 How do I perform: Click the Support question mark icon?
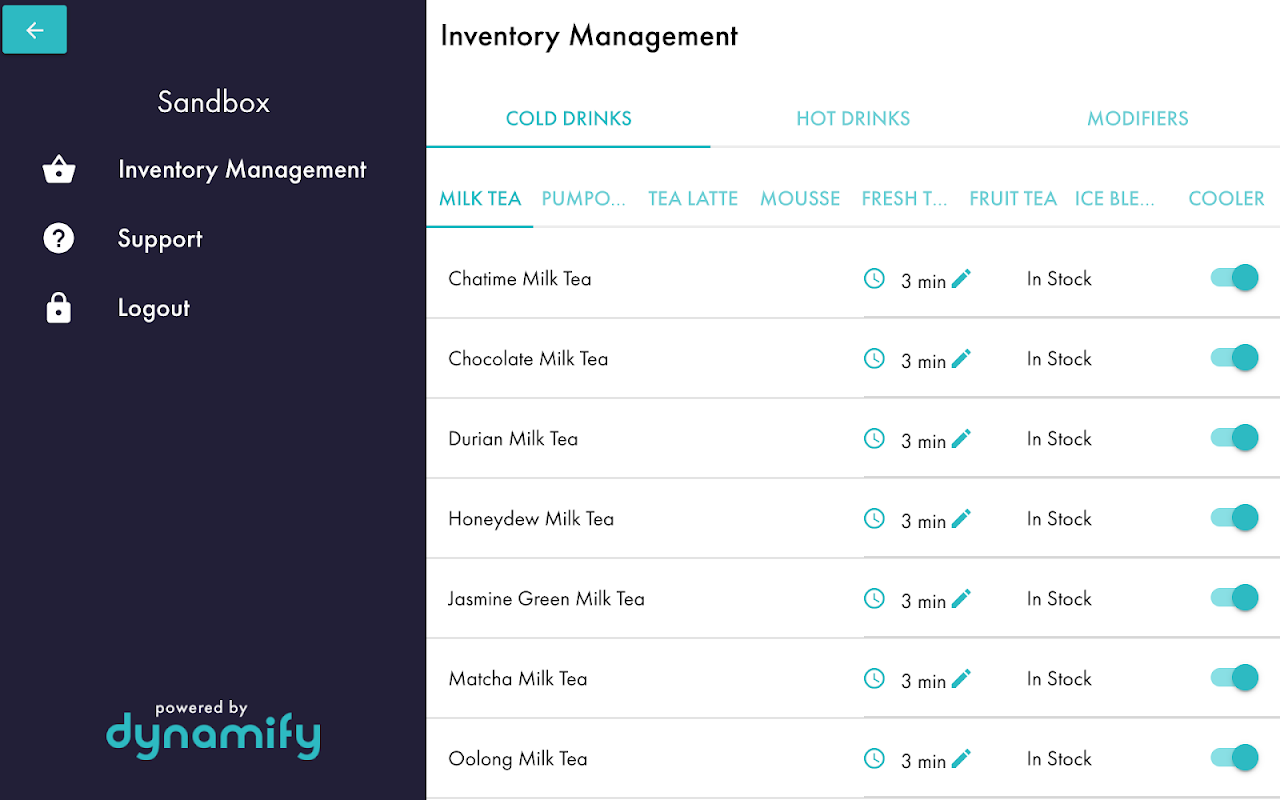pyautogui.click(x=59, y=238)
